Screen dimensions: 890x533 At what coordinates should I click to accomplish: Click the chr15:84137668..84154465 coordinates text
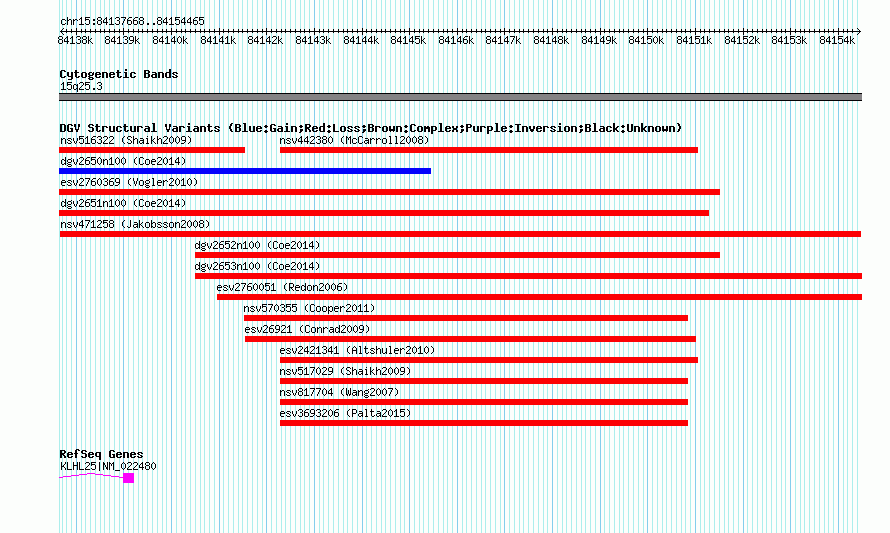132,21
